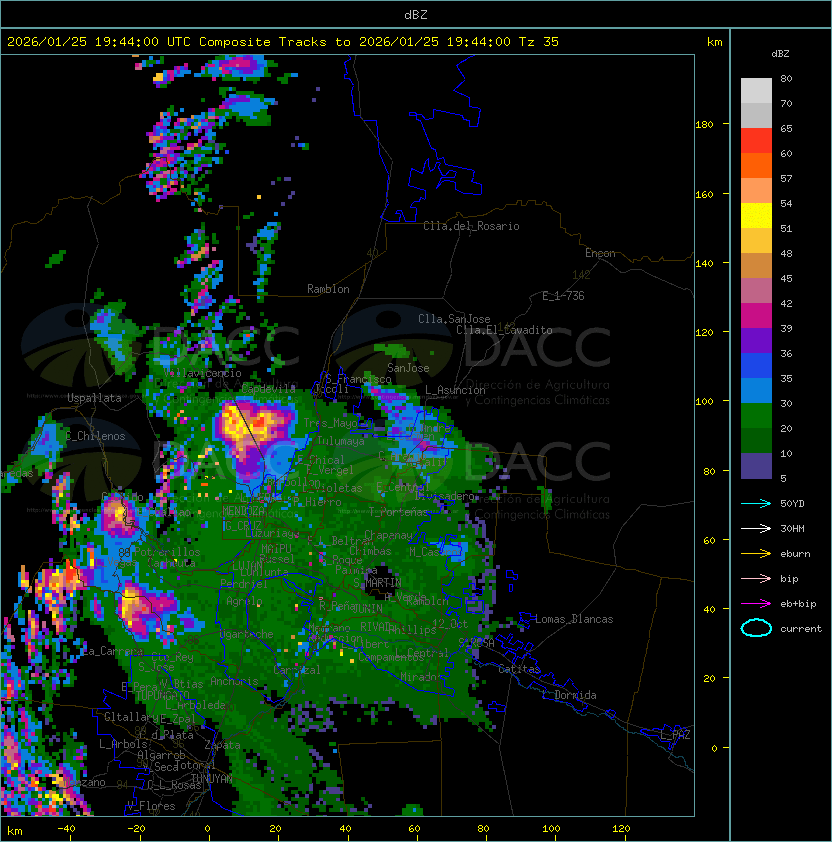Click the cyan 50YD track arrow

tap(756, 503)
